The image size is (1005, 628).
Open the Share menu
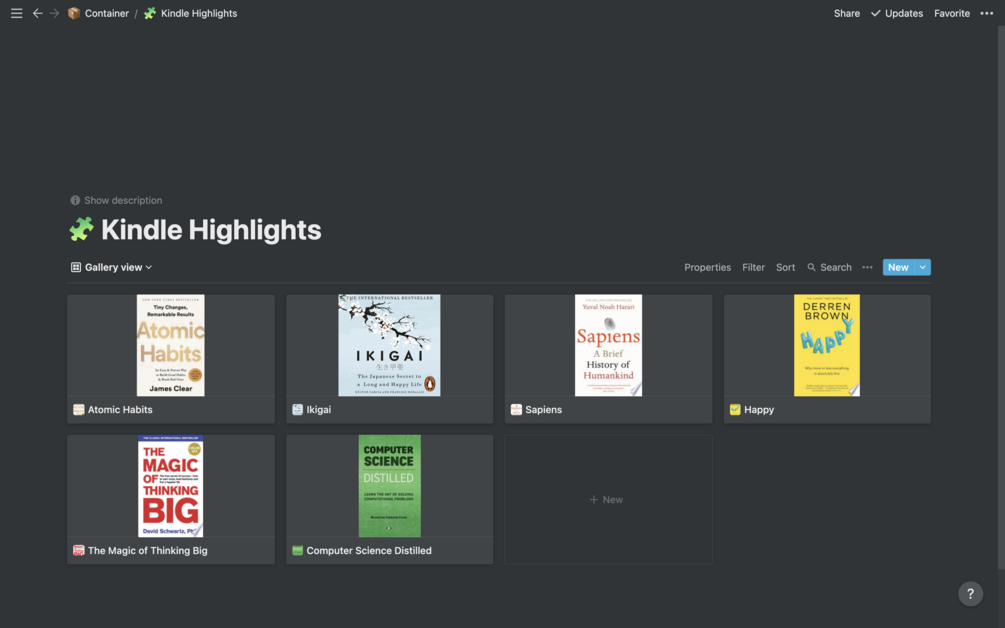coord(847,13)
